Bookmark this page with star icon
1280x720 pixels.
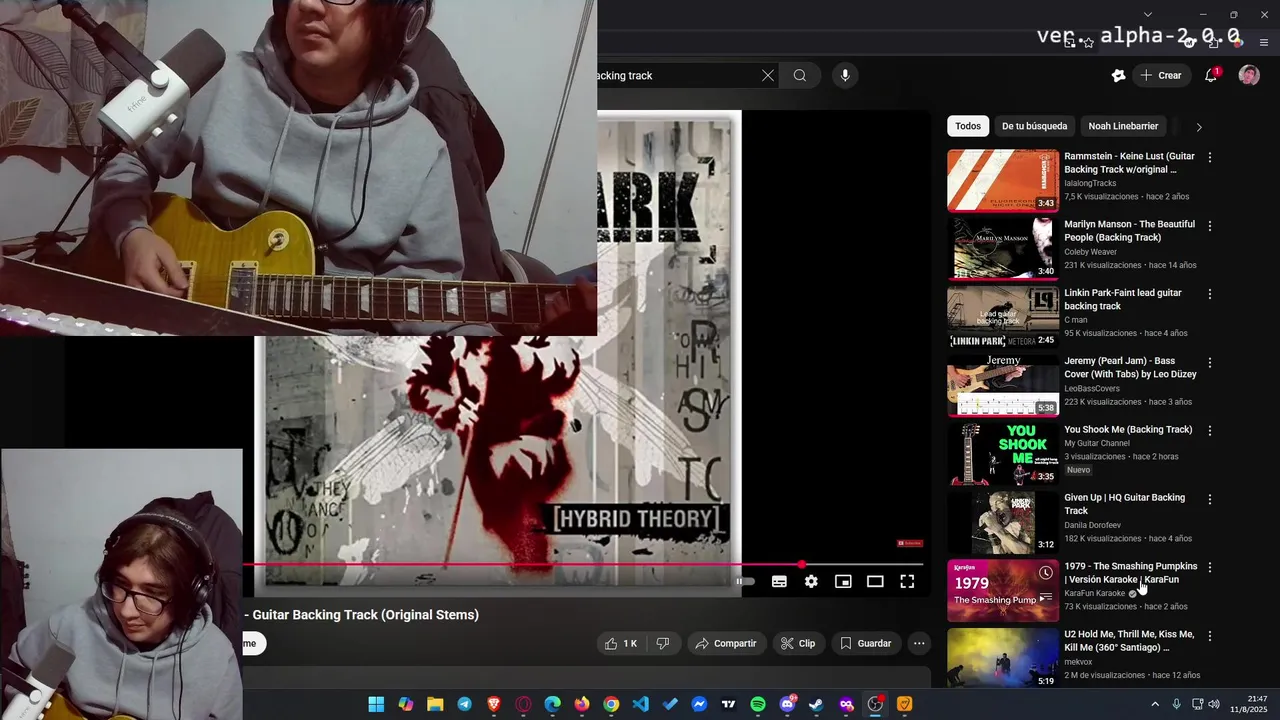coord(1089,43)
